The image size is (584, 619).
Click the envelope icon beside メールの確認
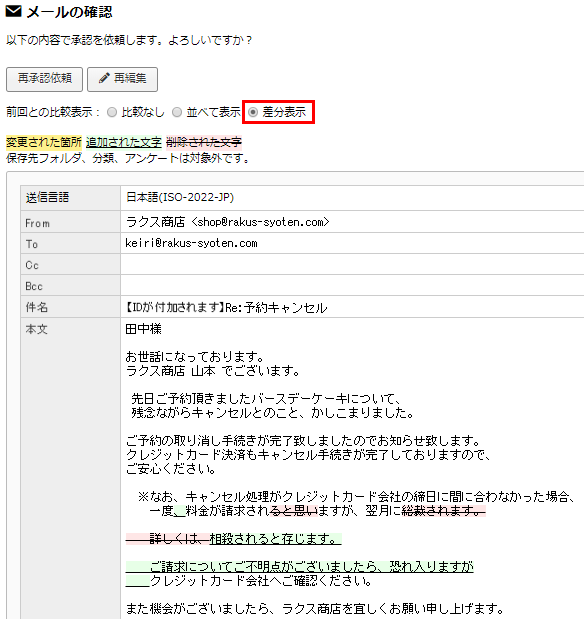13,11
